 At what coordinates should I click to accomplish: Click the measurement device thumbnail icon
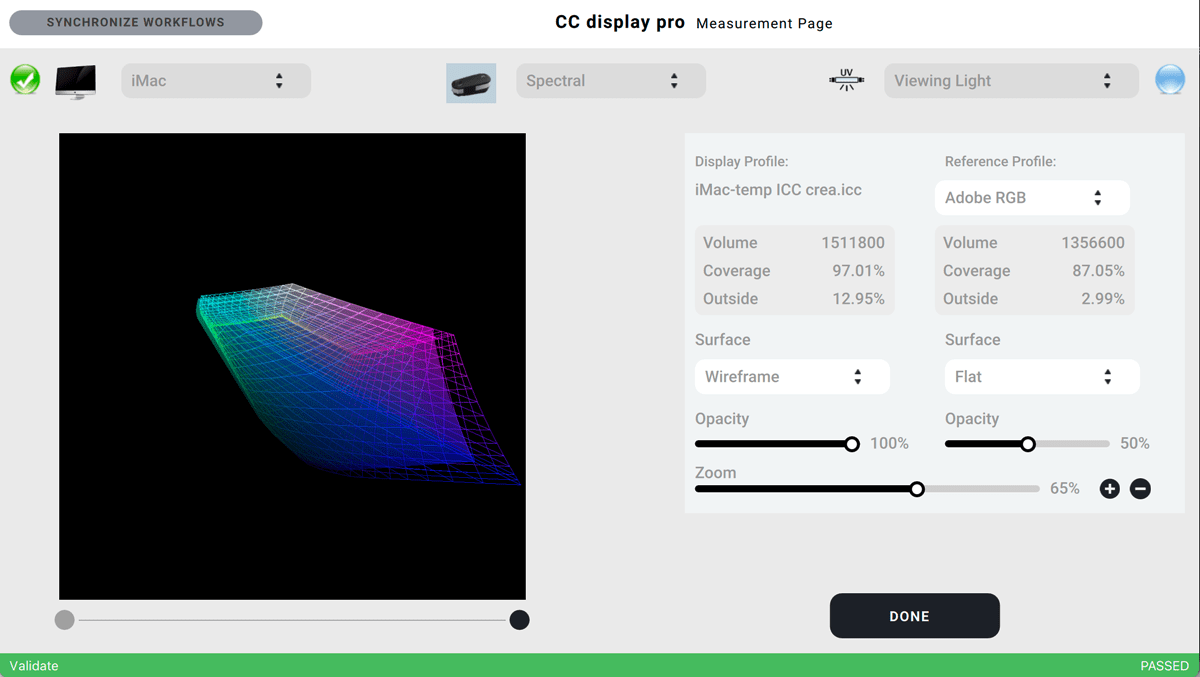pos(470,81)
